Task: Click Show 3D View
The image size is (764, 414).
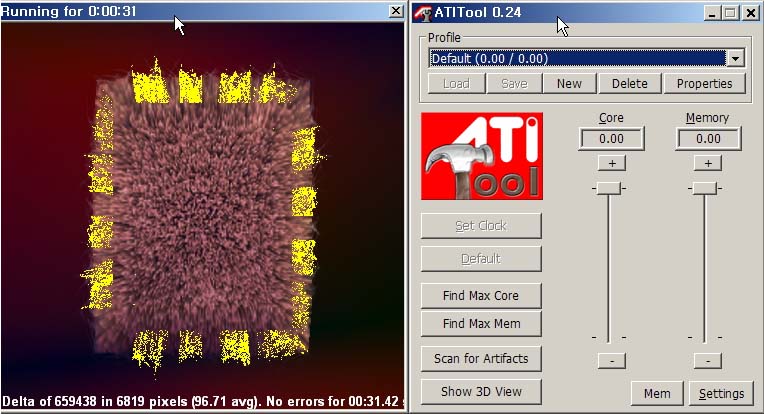Action: [x=481, y=392]
